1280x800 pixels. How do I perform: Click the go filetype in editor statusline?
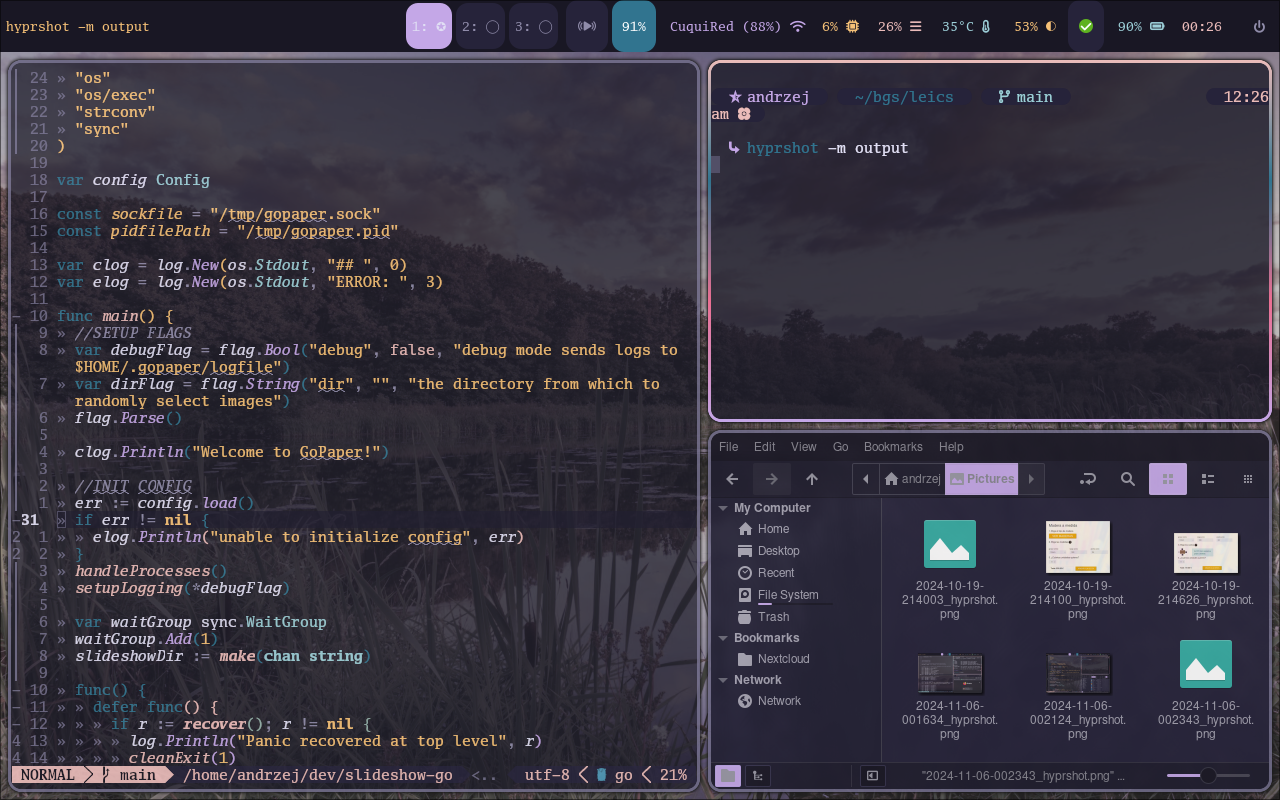(x=615, y=775)
